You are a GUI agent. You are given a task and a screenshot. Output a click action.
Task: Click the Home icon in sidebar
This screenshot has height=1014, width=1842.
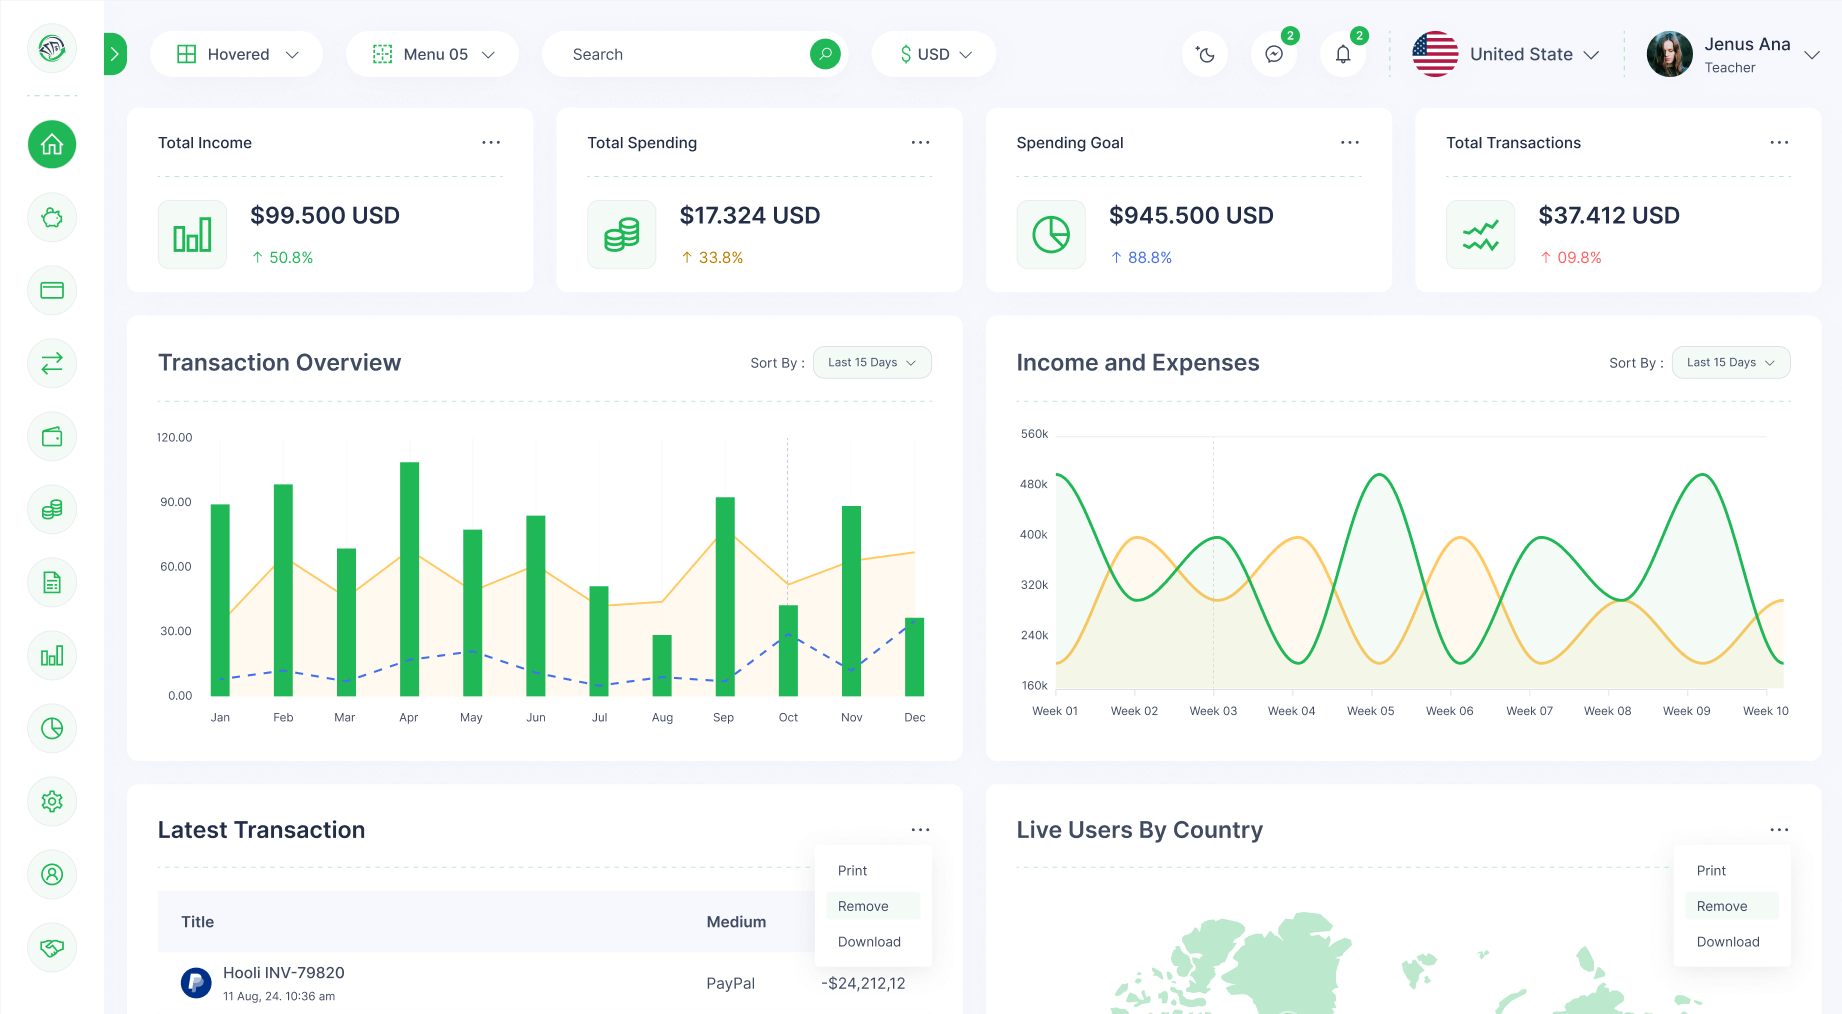(52, 145)
